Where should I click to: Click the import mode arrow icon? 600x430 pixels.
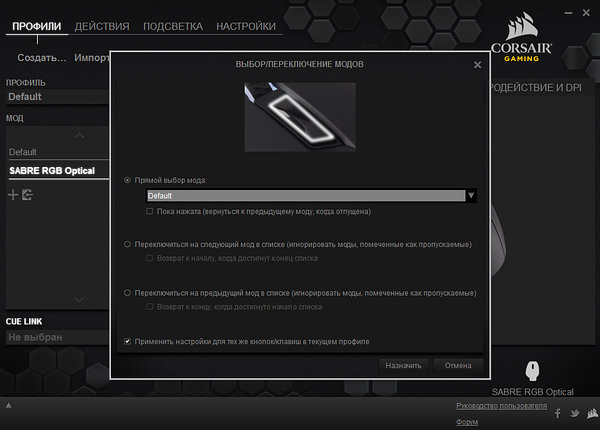[27, 195]
